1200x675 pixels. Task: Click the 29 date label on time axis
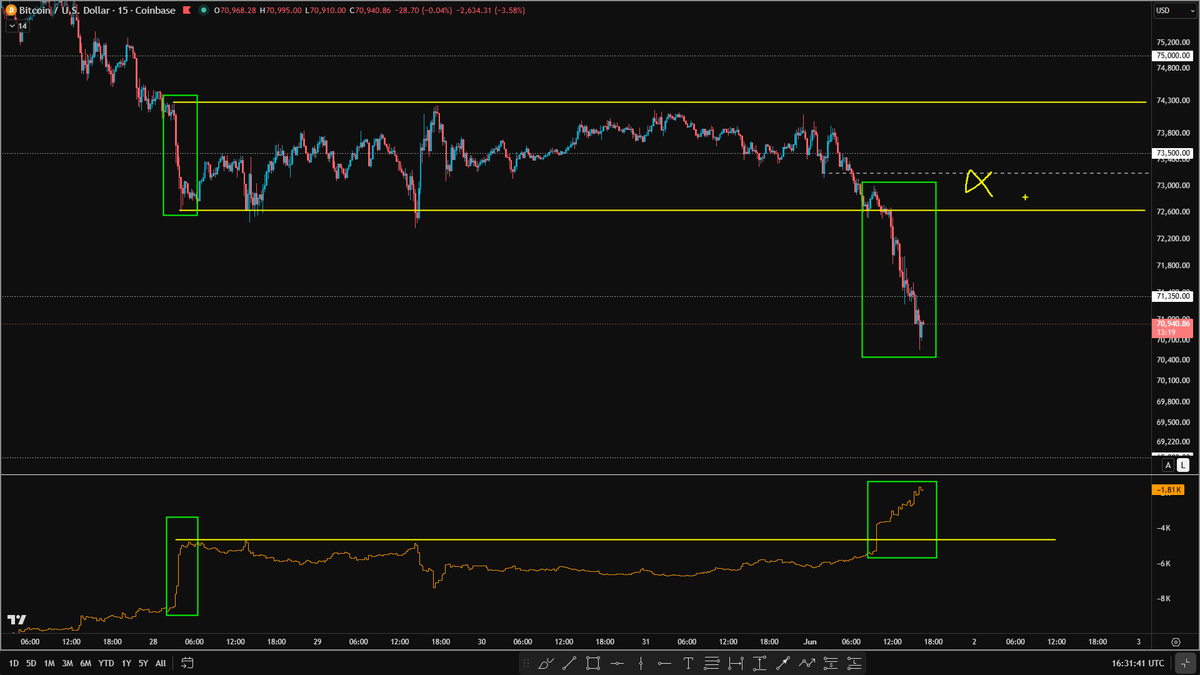pos(316,642)
